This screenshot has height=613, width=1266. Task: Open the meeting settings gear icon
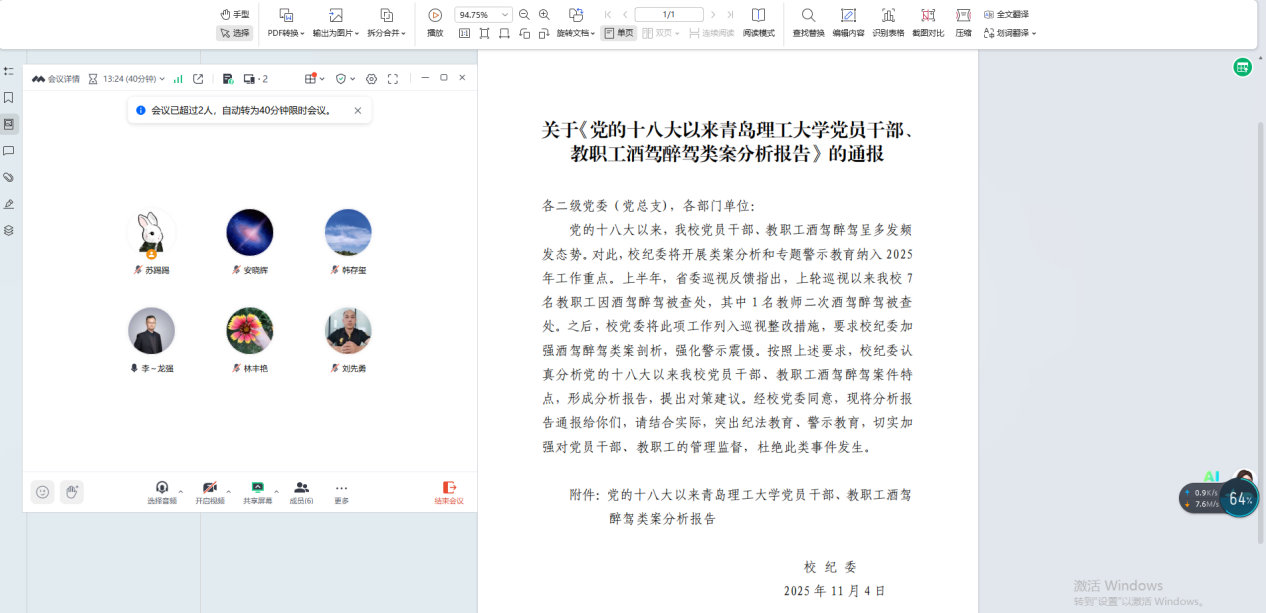coord(371,79)
